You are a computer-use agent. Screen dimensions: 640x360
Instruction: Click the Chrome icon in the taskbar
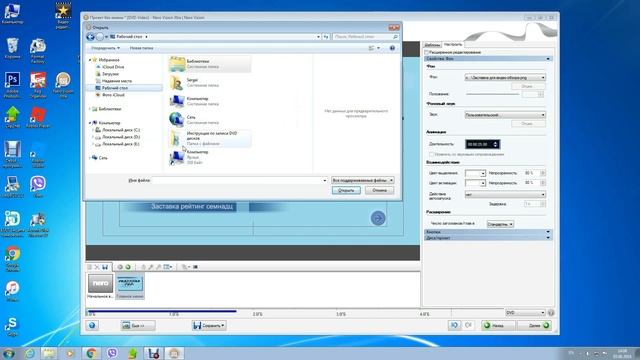click(x=91, y=353)
